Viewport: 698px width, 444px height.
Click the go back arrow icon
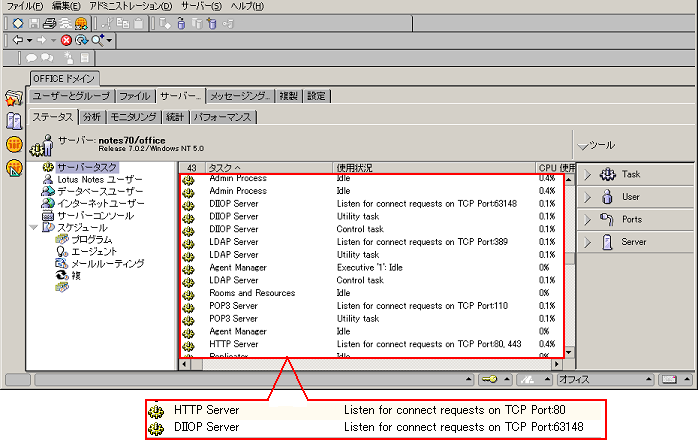click(x=18, y=40)
